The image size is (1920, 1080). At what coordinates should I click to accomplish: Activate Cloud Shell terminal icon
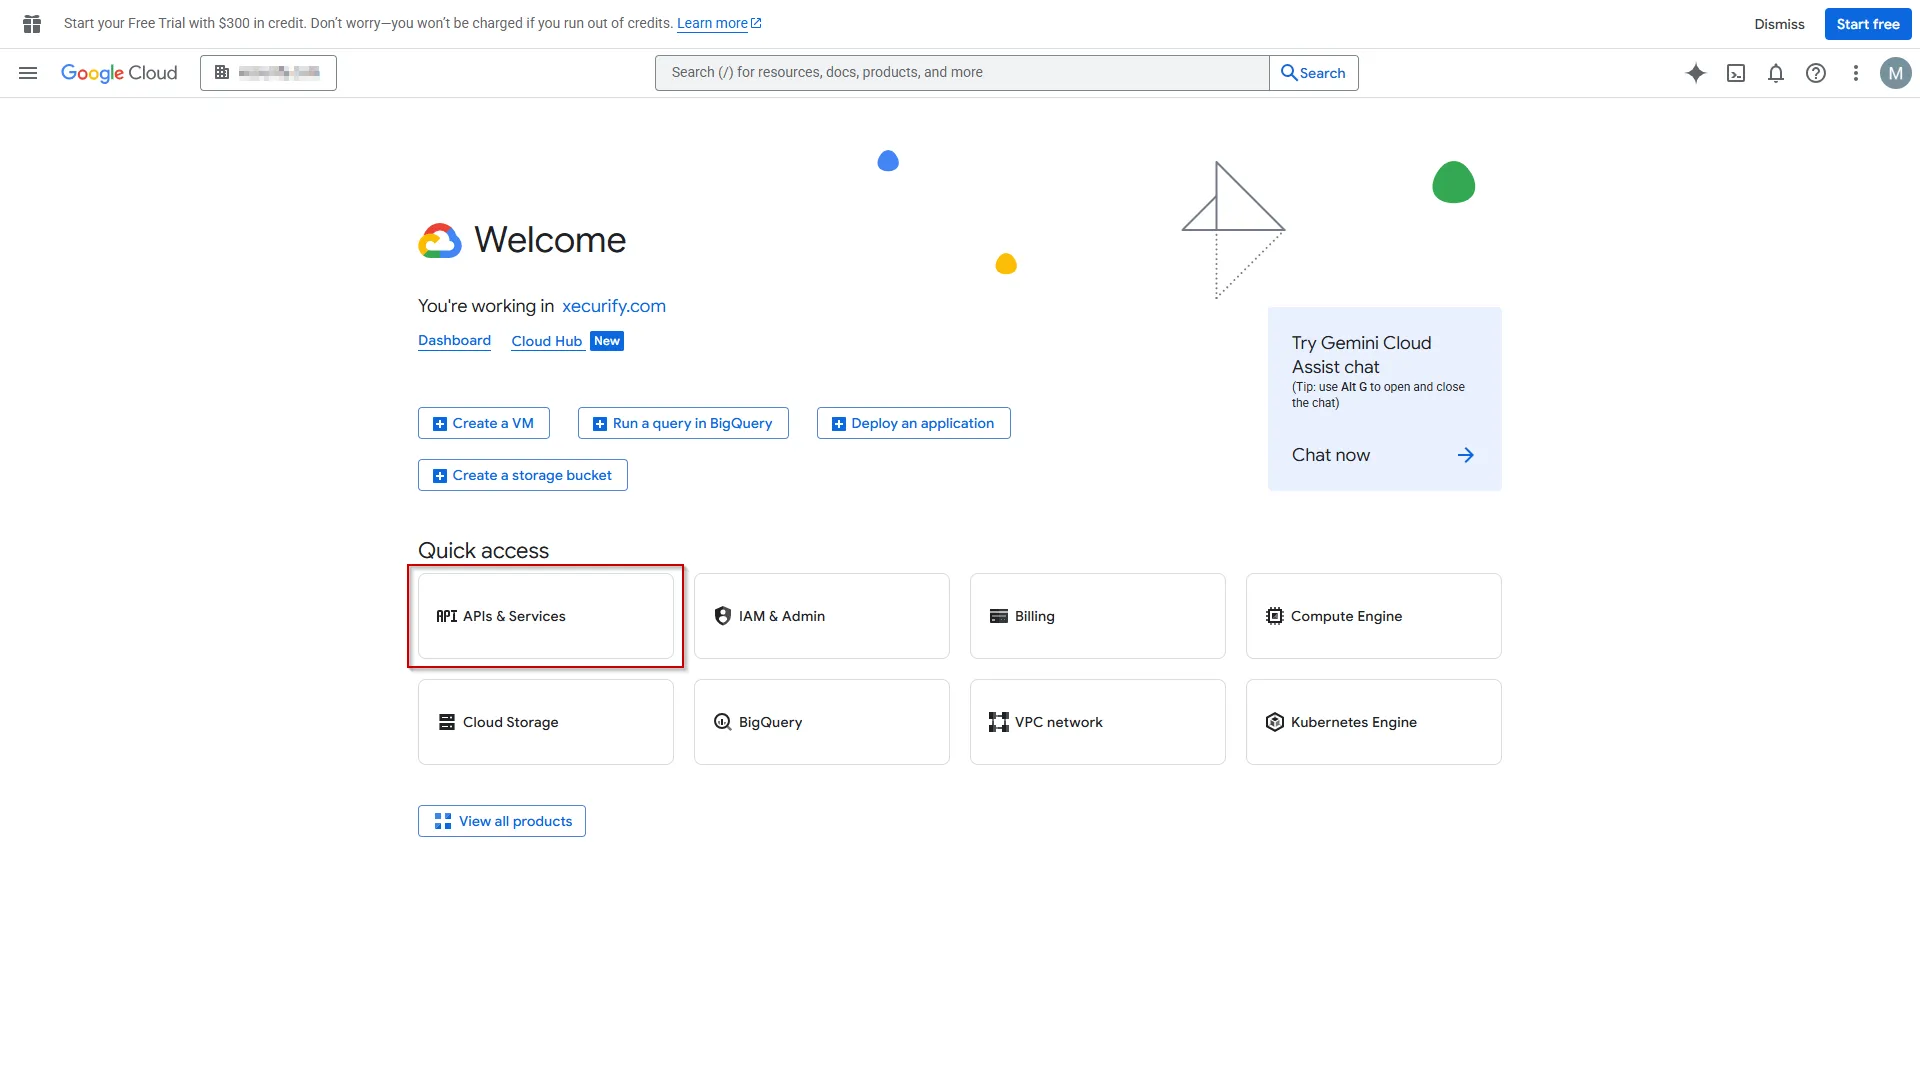coord(1736,73)
